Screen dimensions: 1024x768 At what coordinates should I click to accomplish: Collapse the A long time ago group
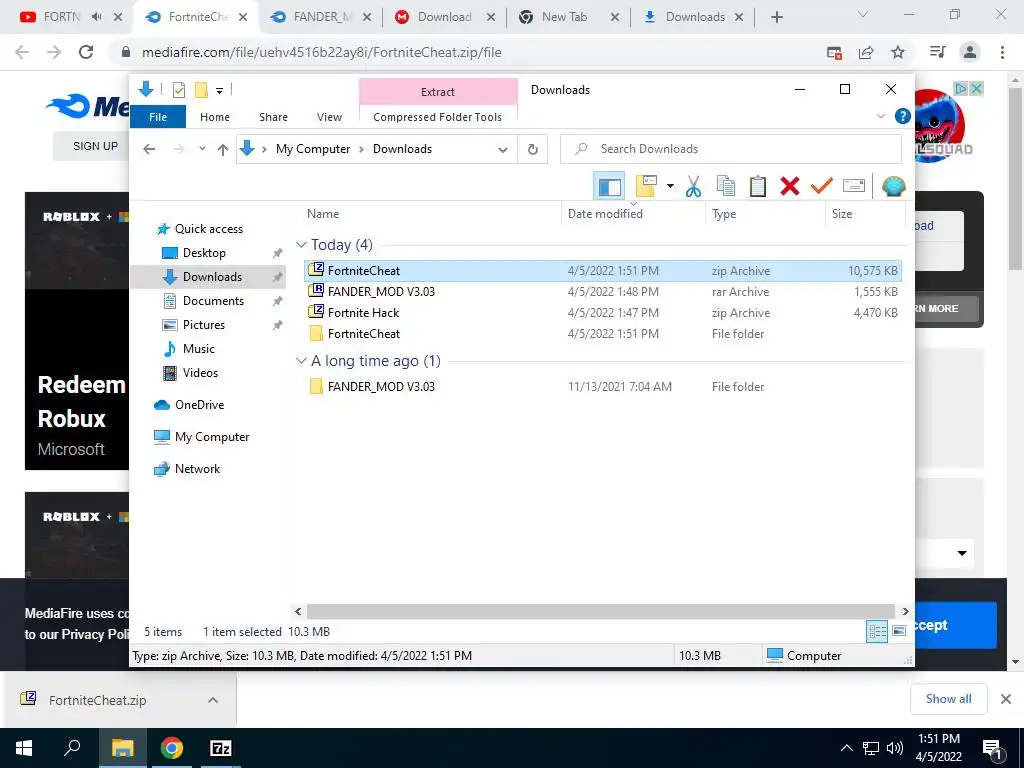click(301, 360)
